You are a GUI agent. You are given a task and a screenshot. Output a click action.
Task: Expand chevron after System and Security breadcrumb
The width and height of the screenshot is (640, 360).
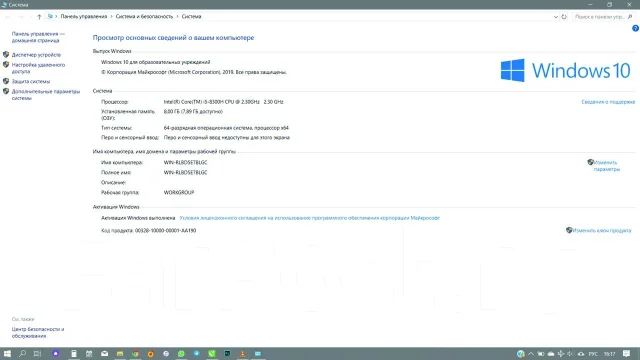click(178, 17)
